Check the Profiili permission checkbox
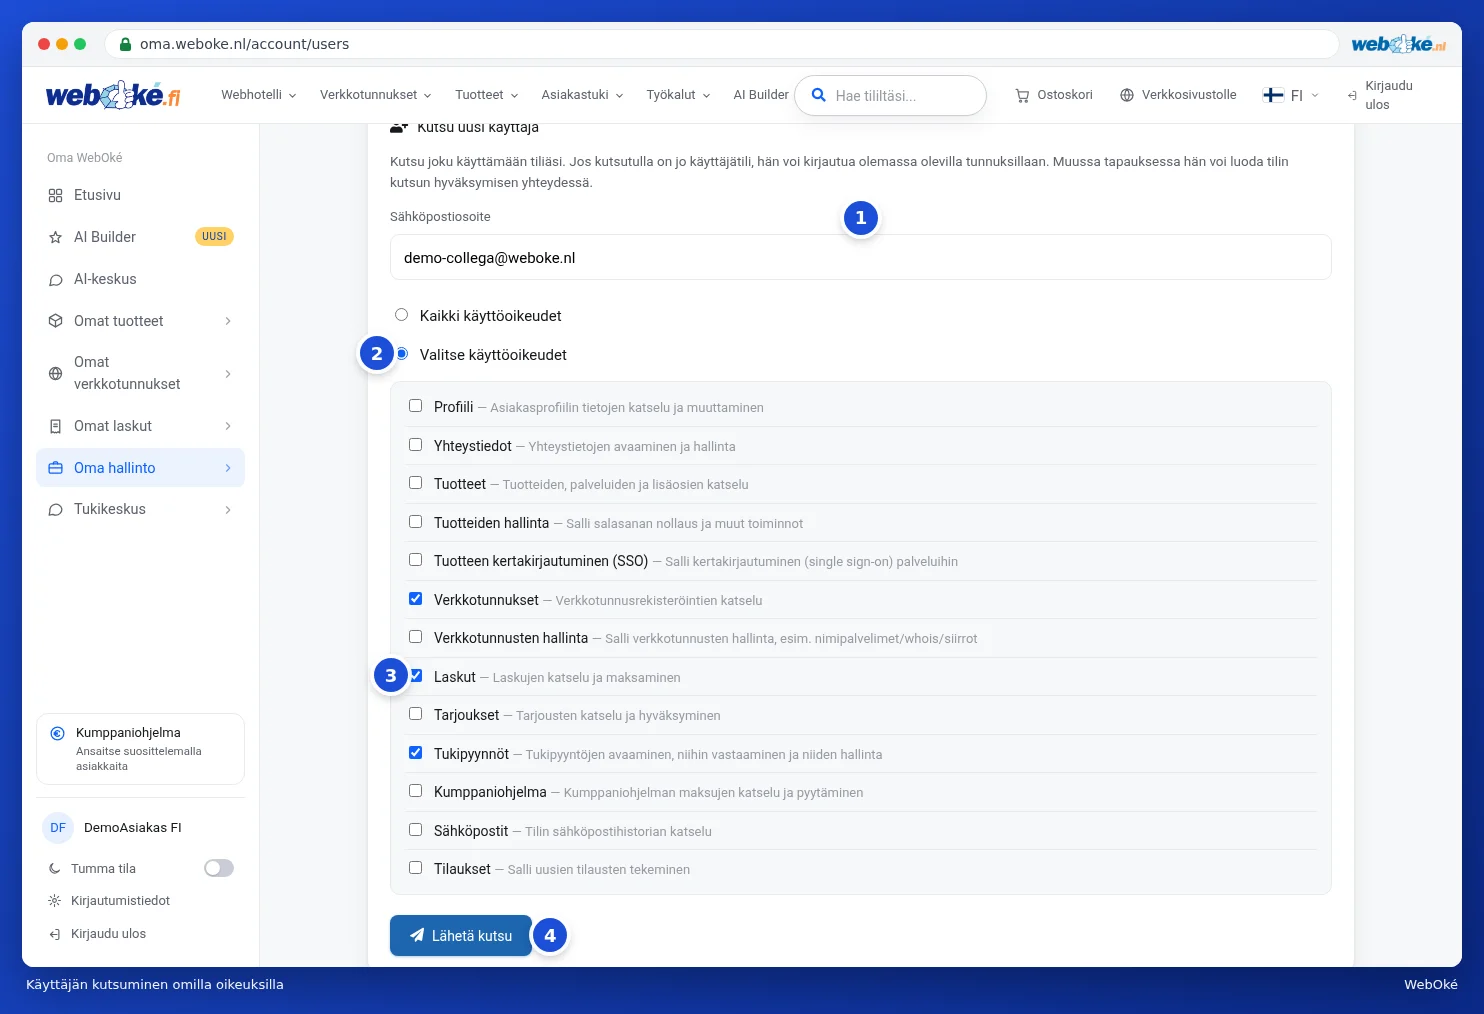Image resolution: width=1484 pixels, height=1014 pixels. tap(415, 406)
